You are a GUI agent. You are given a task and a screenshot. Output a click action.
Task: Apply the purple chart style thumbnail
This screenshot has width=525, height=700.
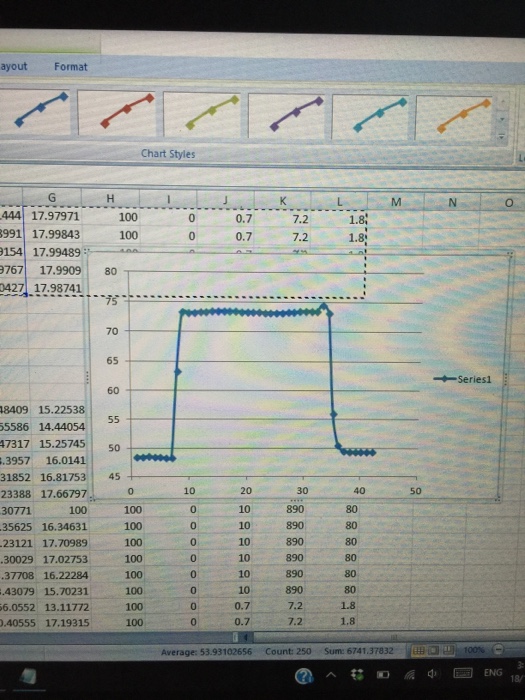pos(286,116)
